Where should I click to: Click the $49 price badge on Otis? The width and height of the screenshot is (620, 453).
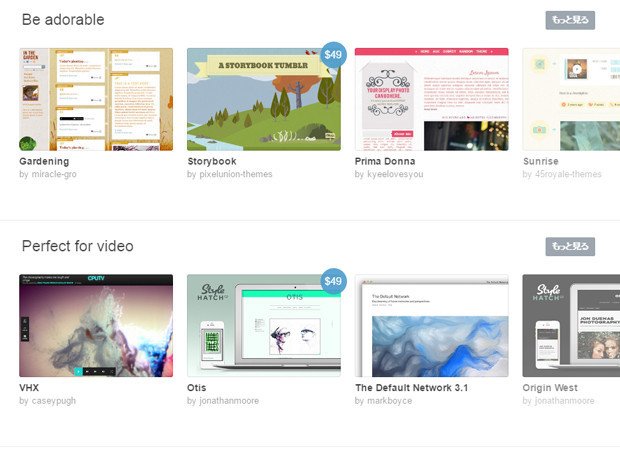(333, 281)
